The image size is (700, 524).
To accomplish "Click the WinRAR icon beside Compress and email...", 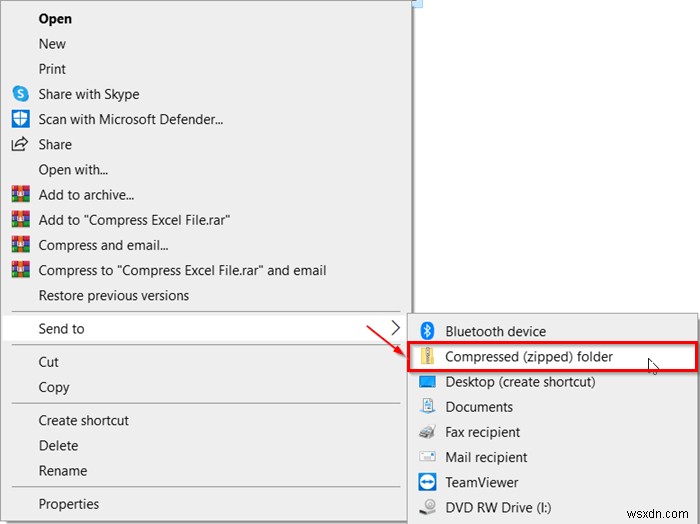I will click(21, 245).
